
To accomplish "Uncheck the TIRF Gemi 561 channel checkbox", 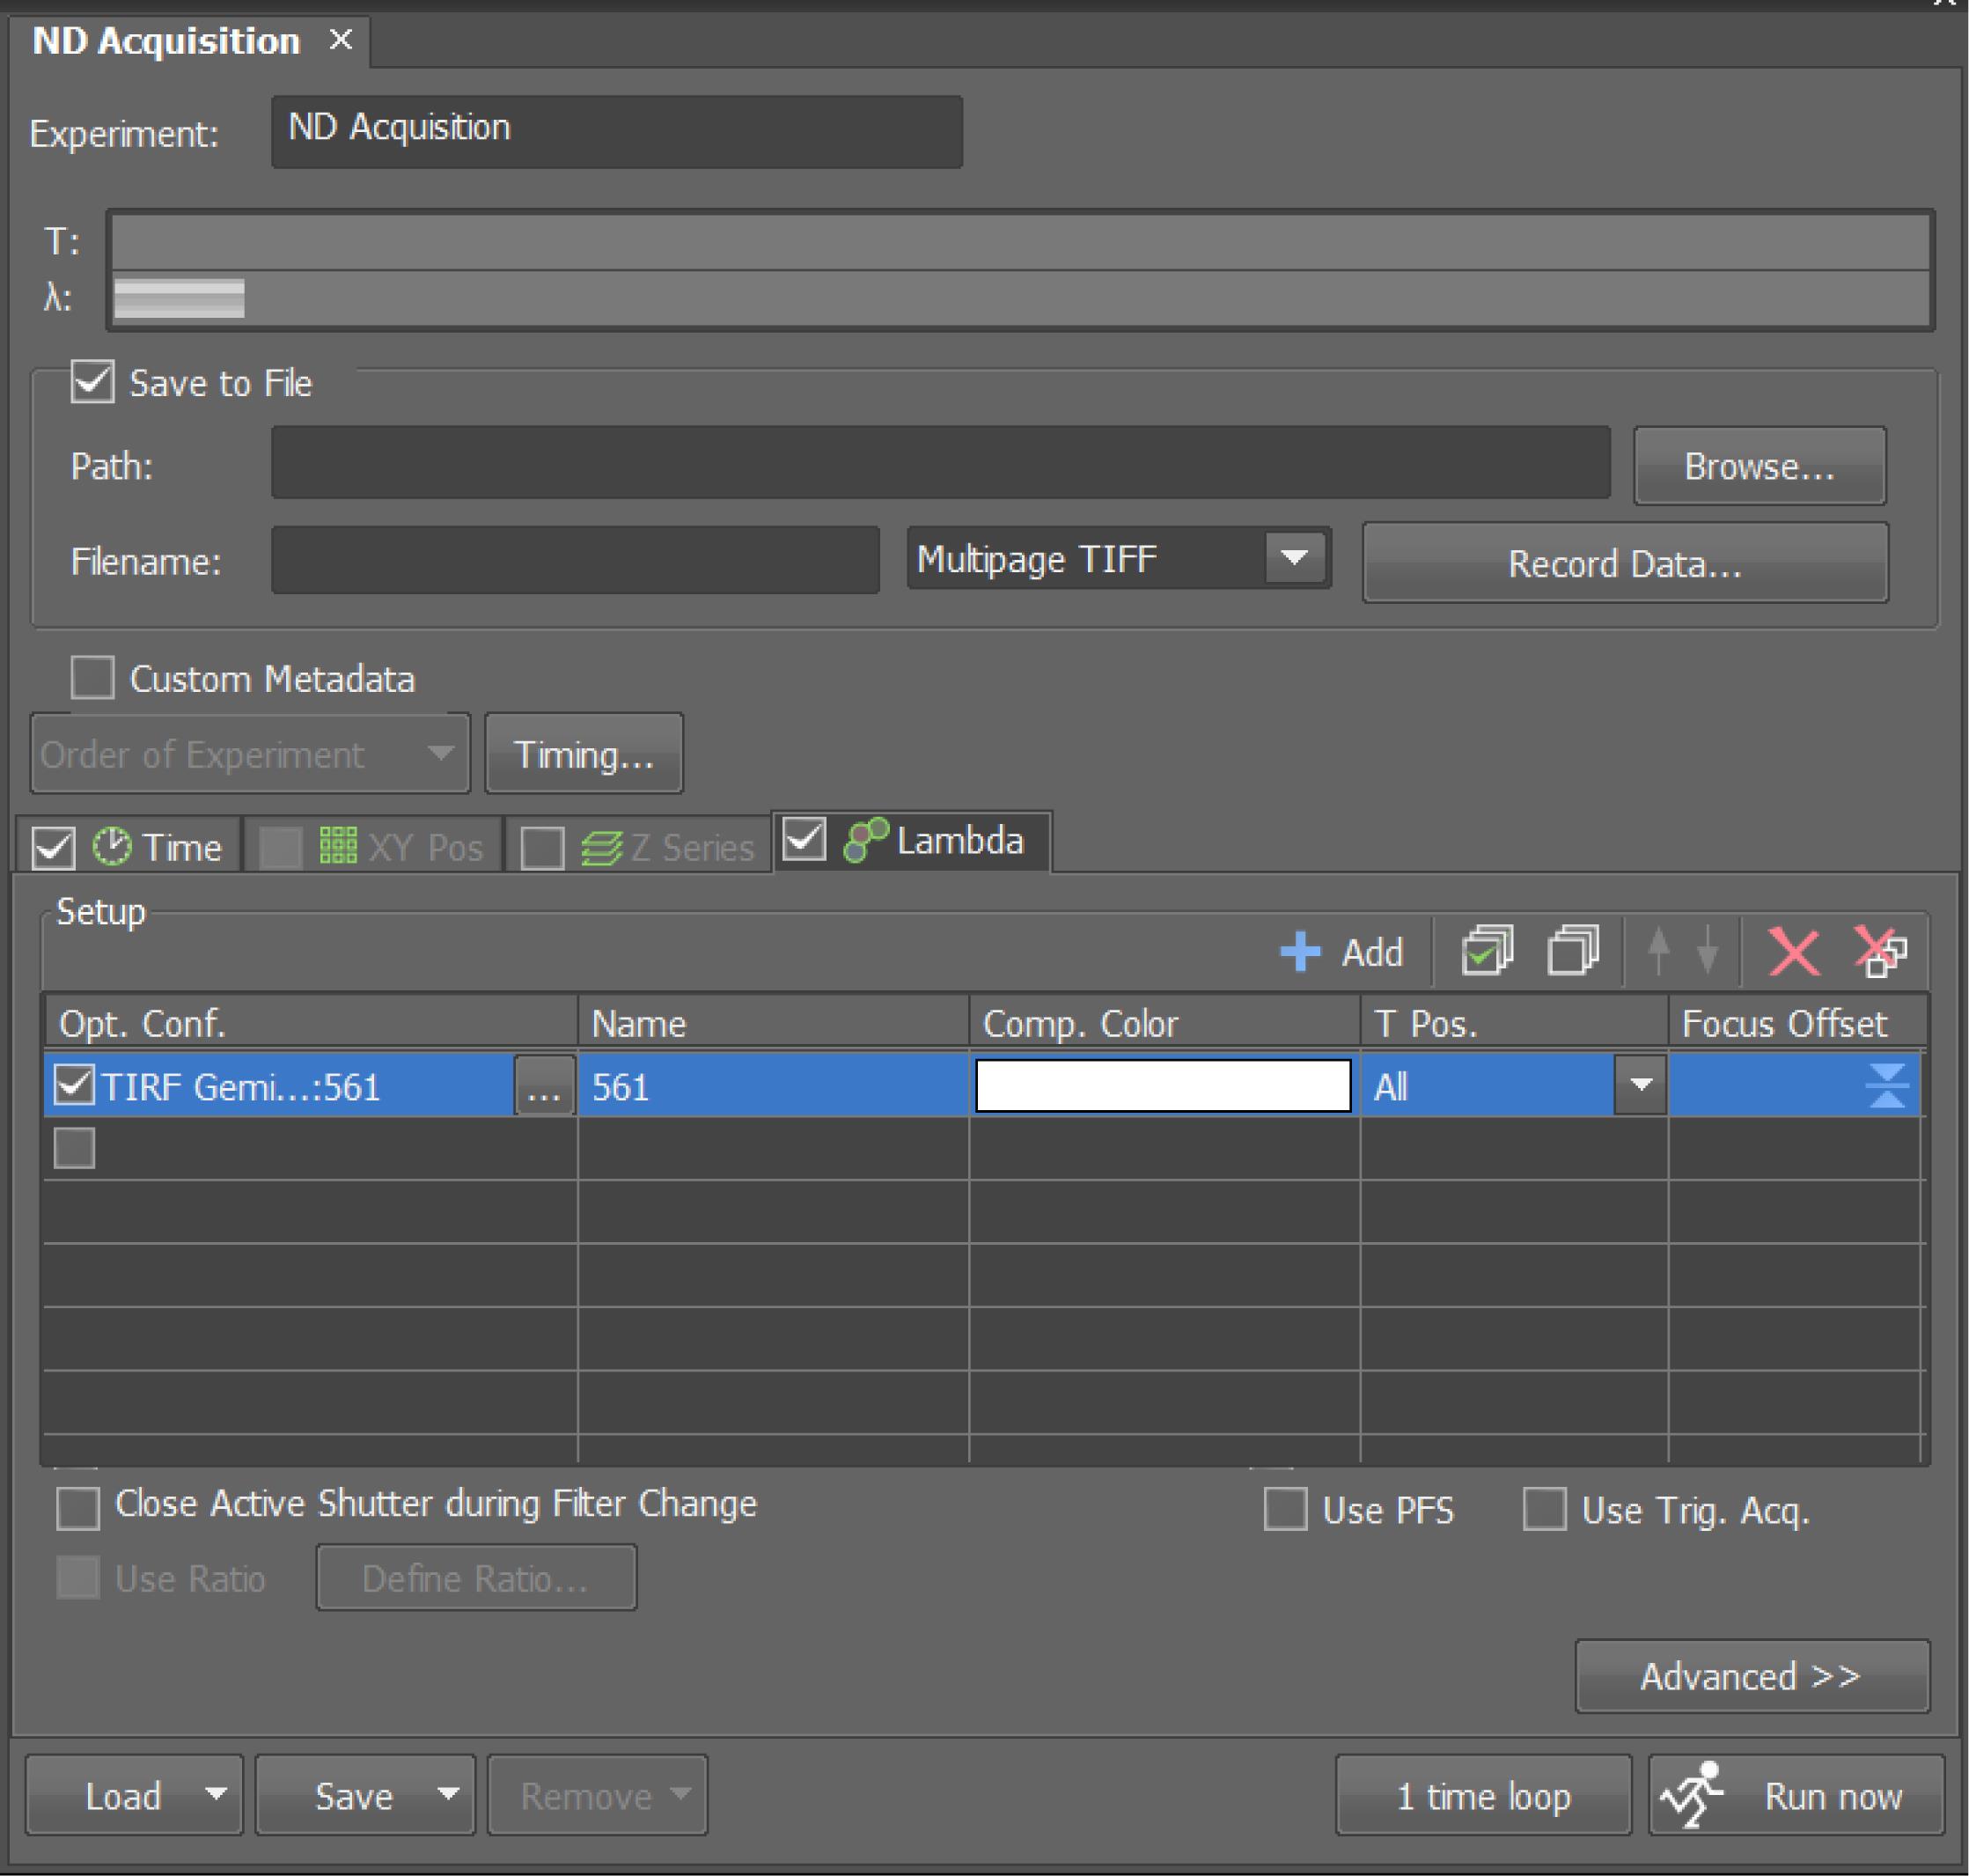I will pyautogui.click(x=74, y=1085).
